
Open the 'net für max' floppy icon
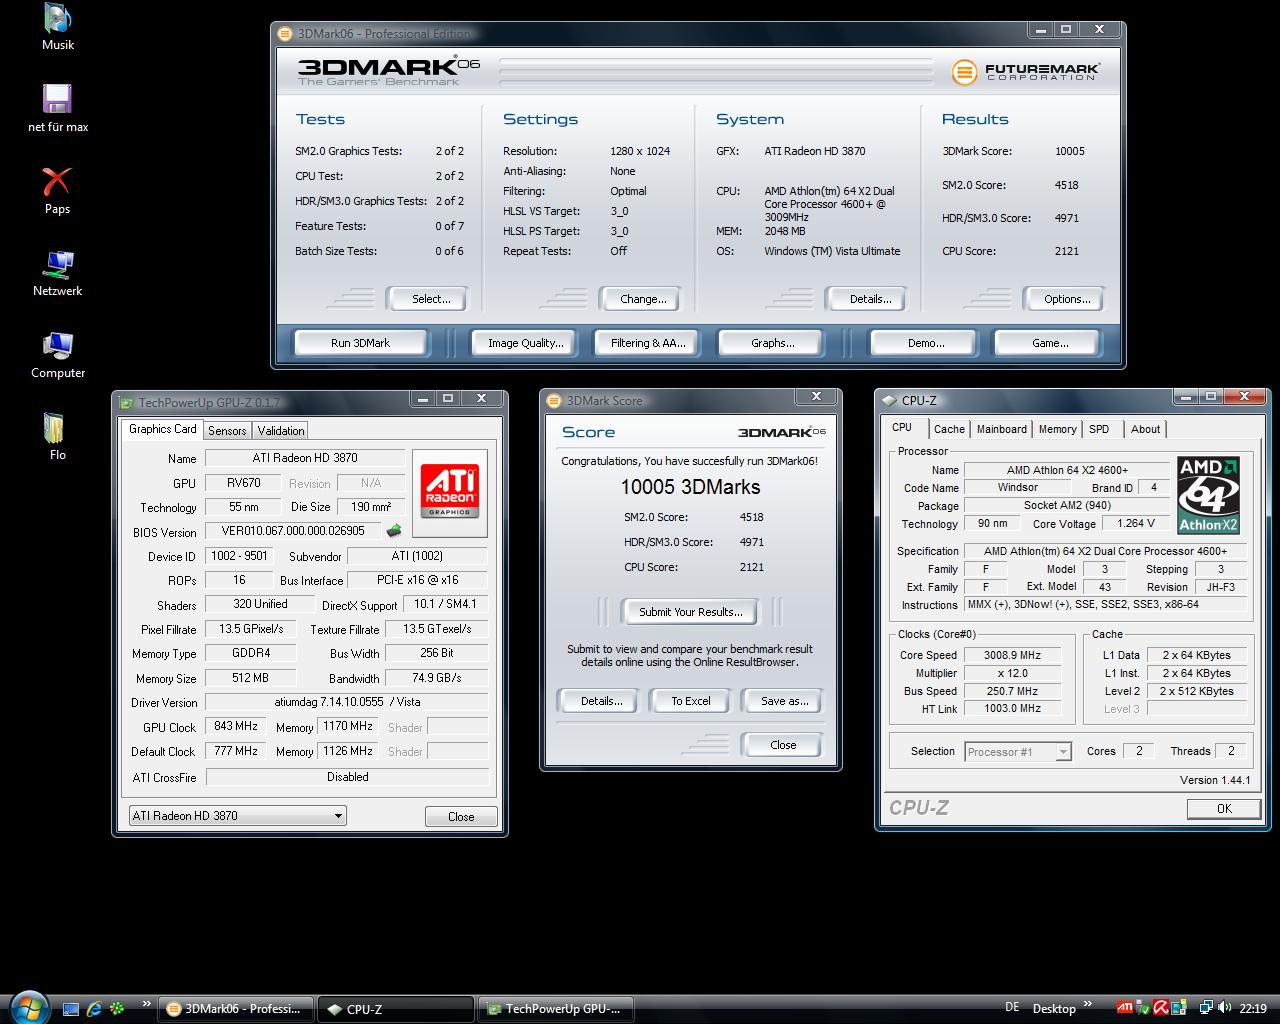point(58,109)
